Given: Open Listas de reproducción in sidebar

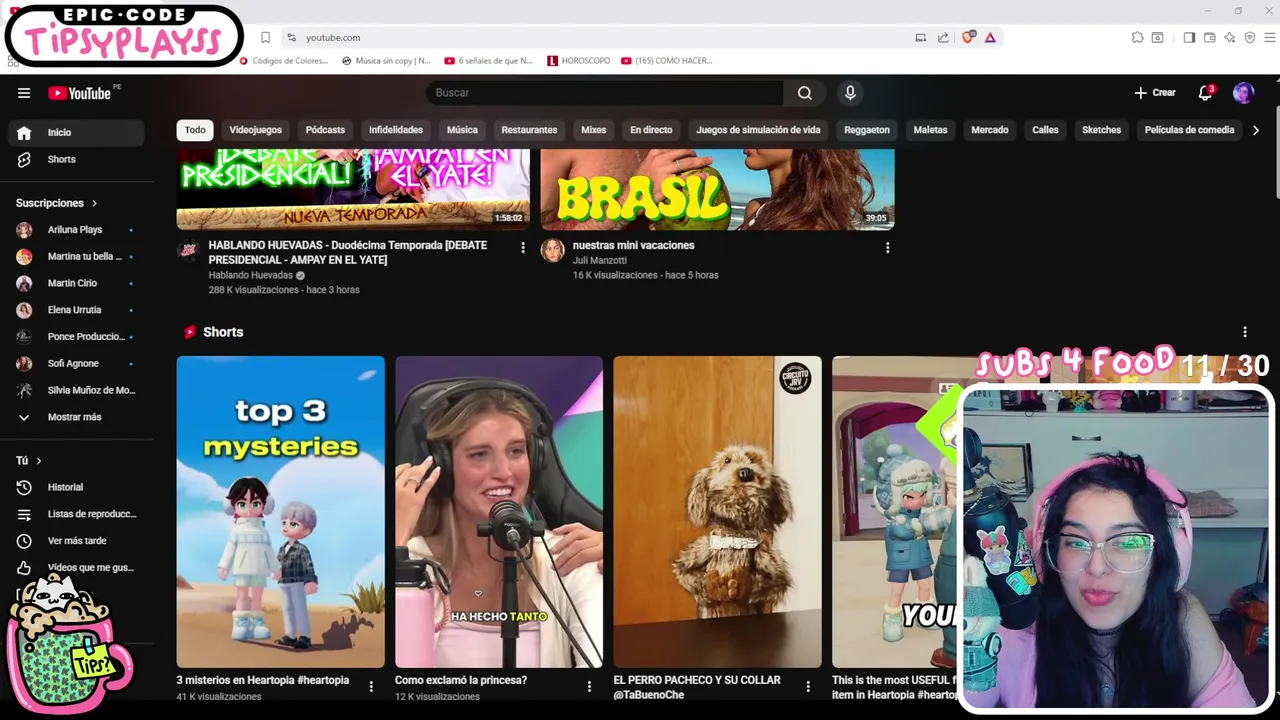Looking at the screenshot, I should point(76,514).
